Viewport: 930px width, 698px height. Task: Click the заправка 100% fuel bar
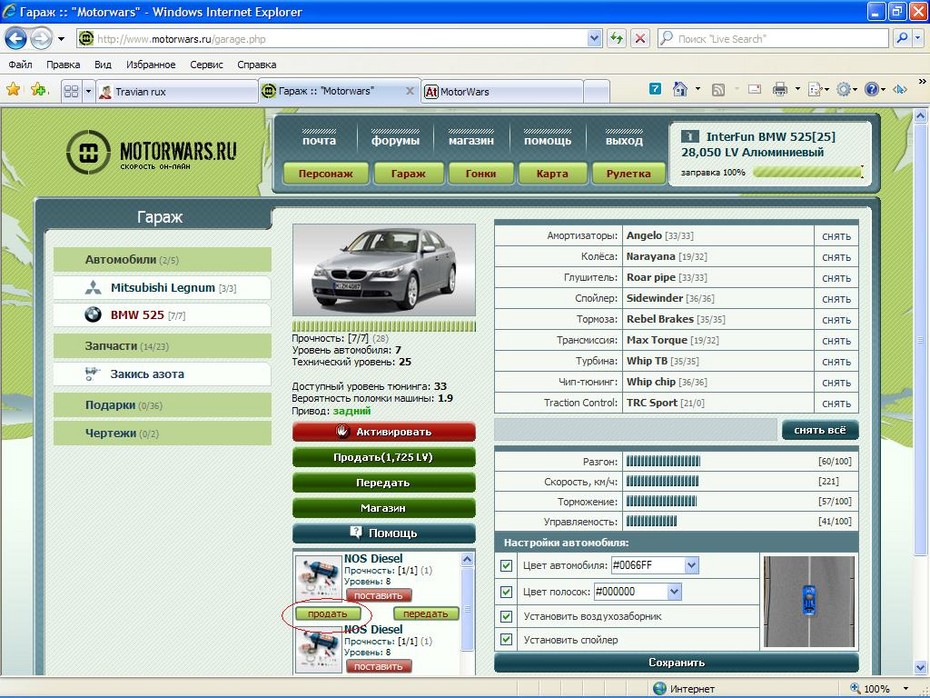pyautogui.click(x=808, y=173)
